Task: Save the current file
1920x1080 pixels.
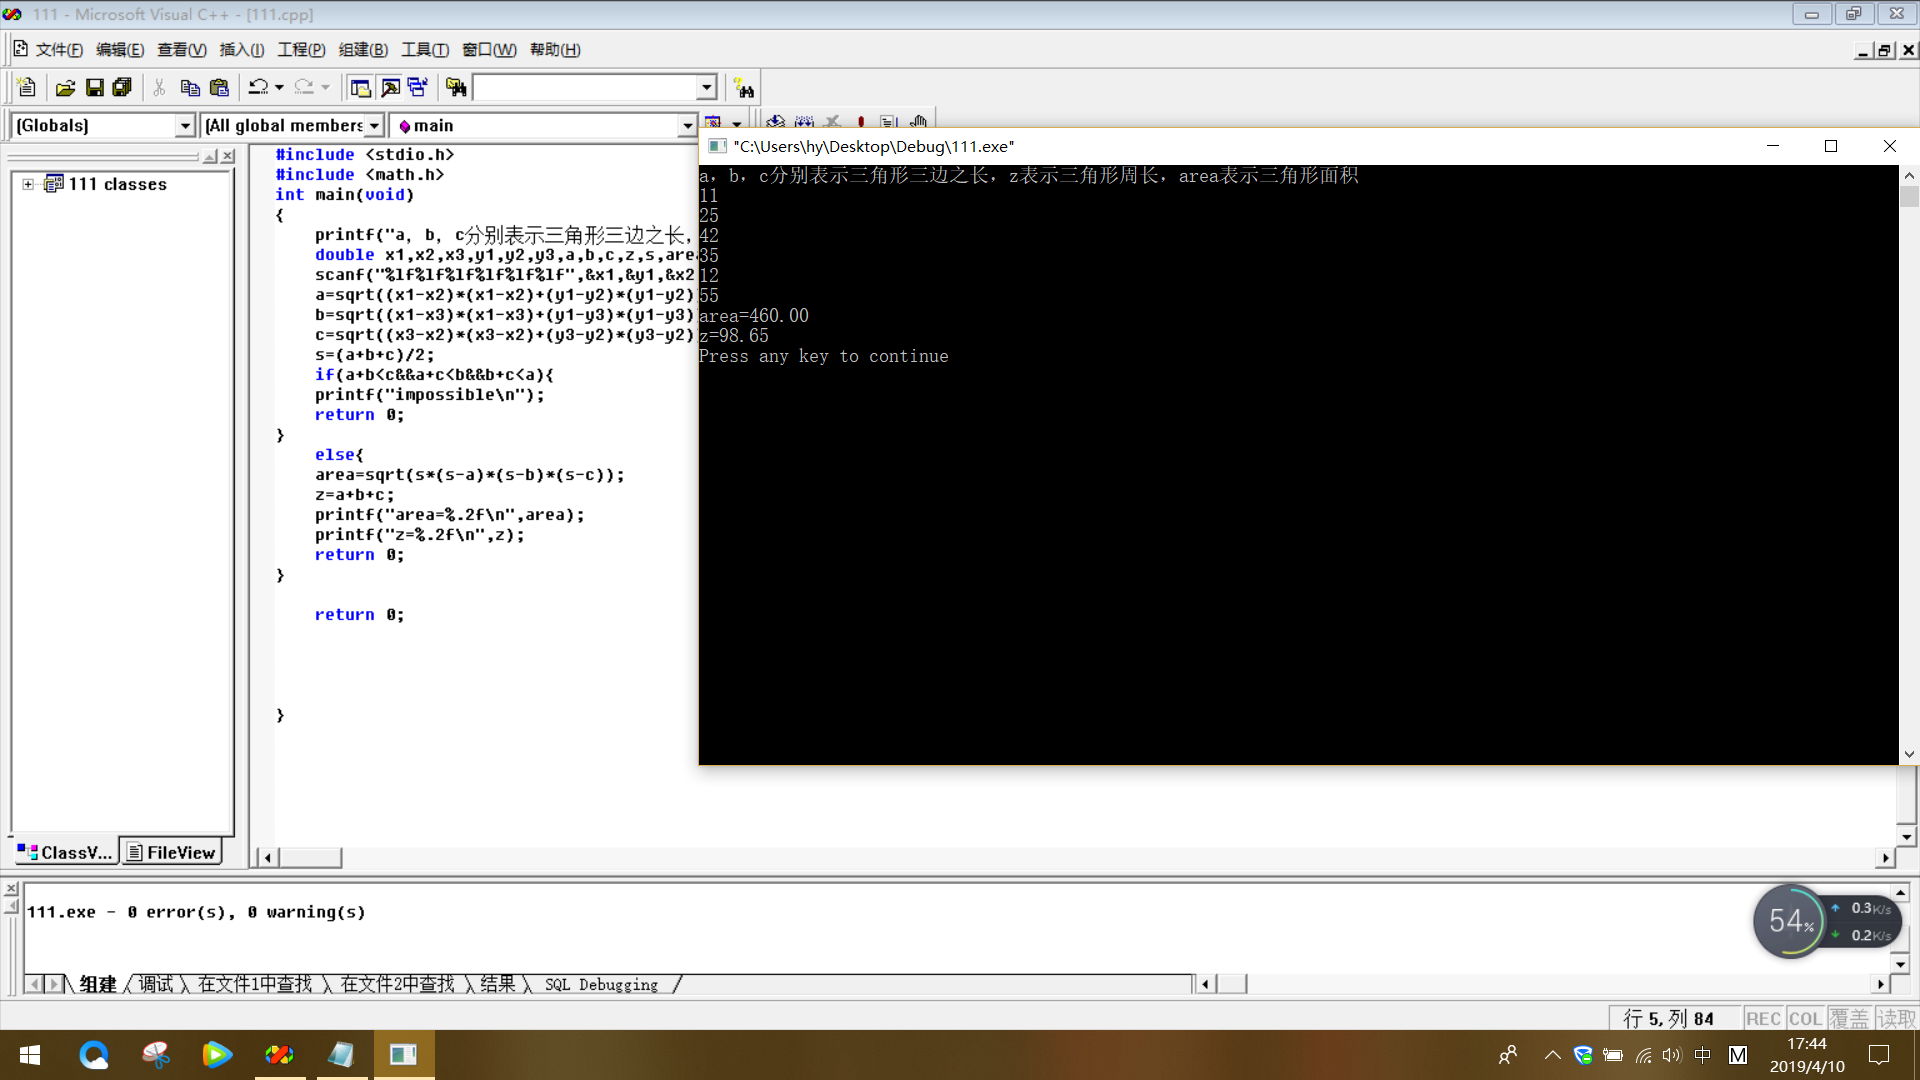Action: pyautogui.click(x=94, y=88)
